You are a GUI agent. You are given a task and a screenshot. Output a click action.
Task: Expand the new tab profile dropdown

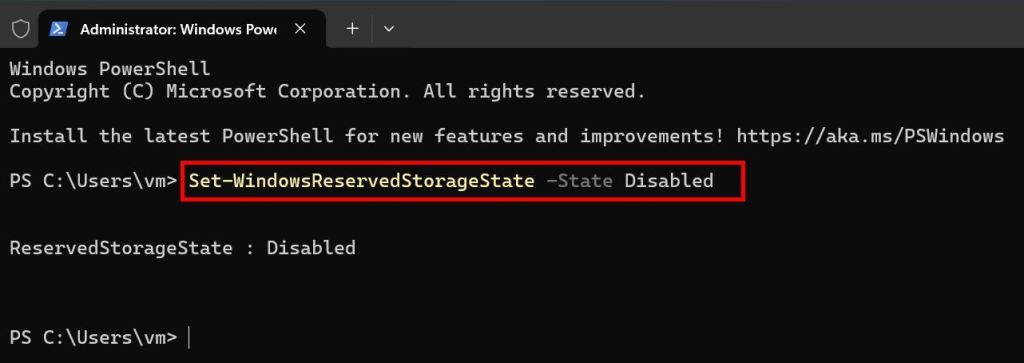pyautogui.click(x=389, y=29)
